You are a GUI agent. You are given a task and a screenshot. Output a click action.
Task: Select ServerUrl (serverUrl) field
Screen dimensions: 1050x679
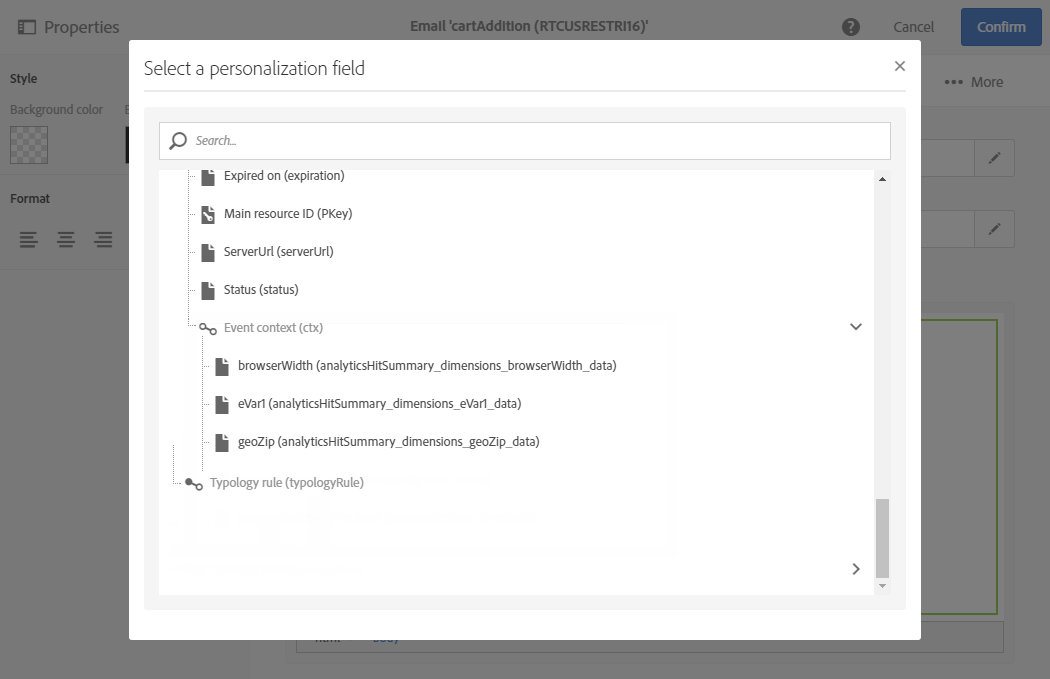(278, 252)
